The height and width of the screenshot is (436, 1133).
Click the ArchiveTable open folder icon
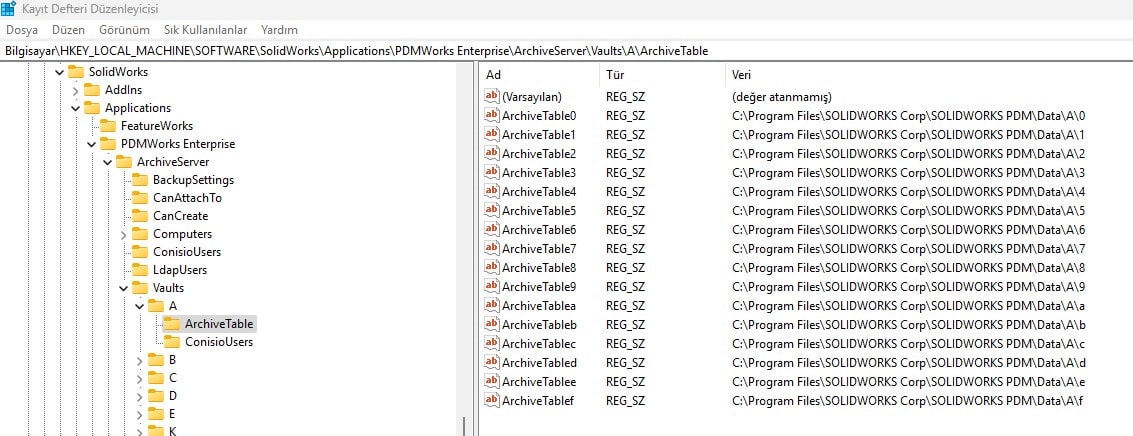(171, 324)
